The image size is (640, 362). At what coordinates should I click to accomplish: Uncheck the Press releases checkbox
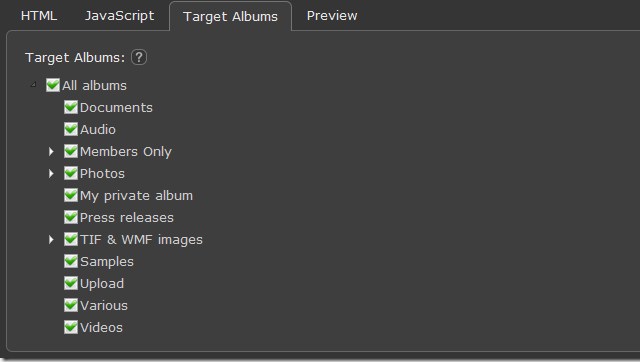coord(71,217)
